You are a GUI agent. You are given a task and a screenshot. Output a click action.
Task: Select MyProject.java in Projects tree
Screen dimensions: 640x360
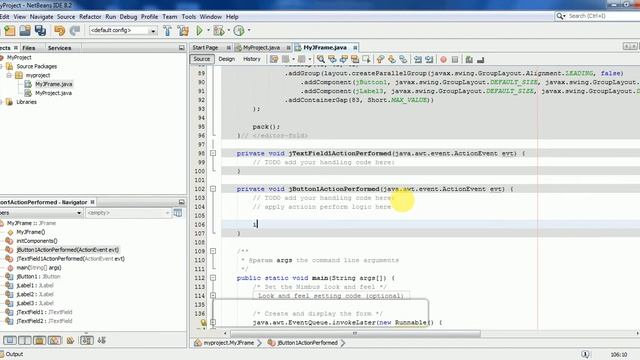pyautogui.click(x=53, y=93)
